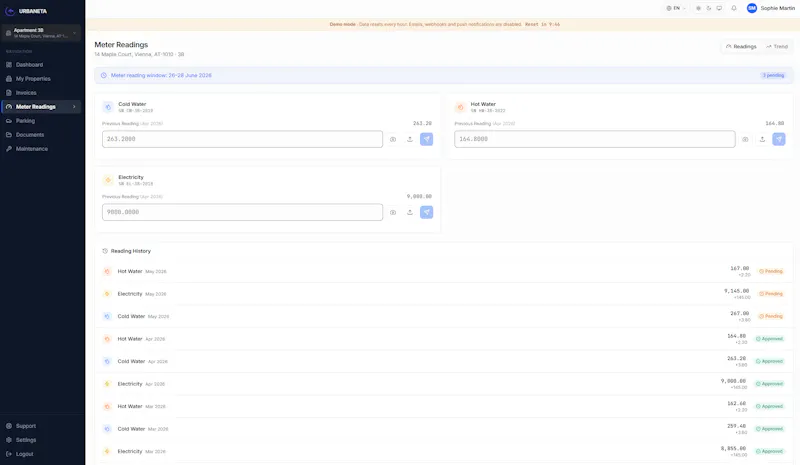This screenshot has height=465, width=800.
Task: Click the Settings gear icon
Action: coord(9,440)
